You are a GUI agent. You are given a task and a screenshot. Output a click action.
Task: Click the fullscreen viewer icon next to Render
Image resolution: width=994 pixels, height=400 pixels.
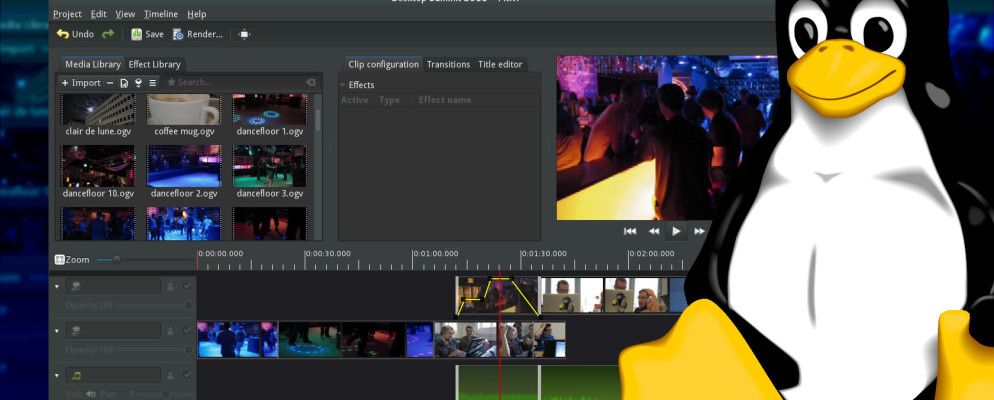[245, 34]
